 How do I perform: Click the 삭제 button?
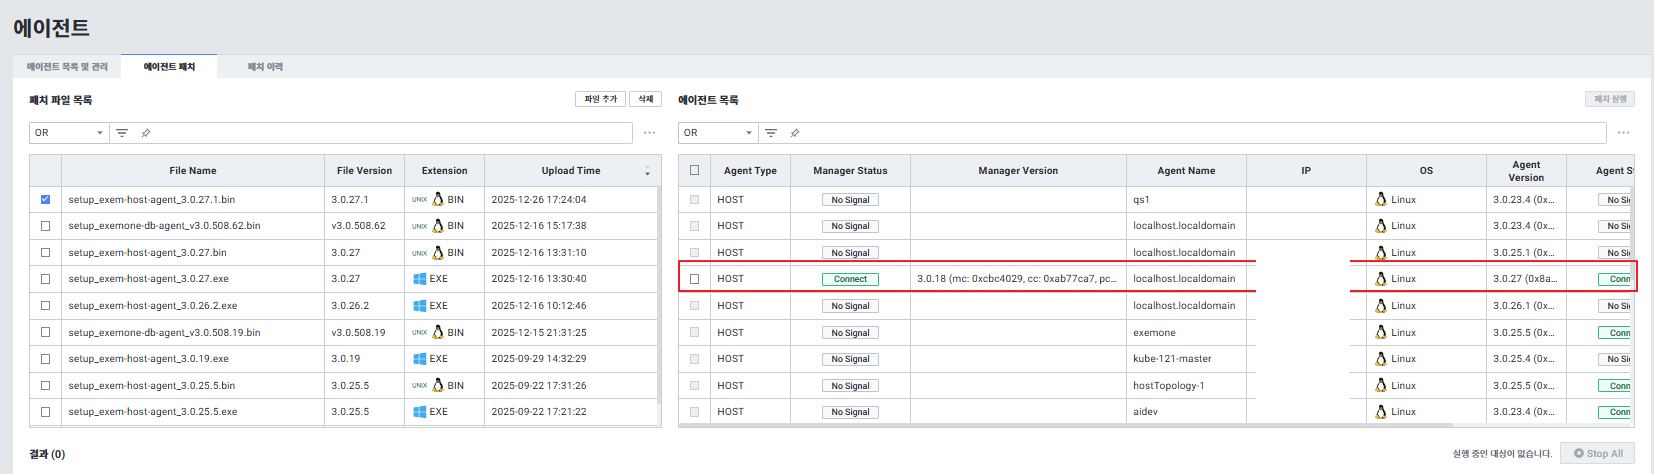pyautogui.click(x=646, y=99)
